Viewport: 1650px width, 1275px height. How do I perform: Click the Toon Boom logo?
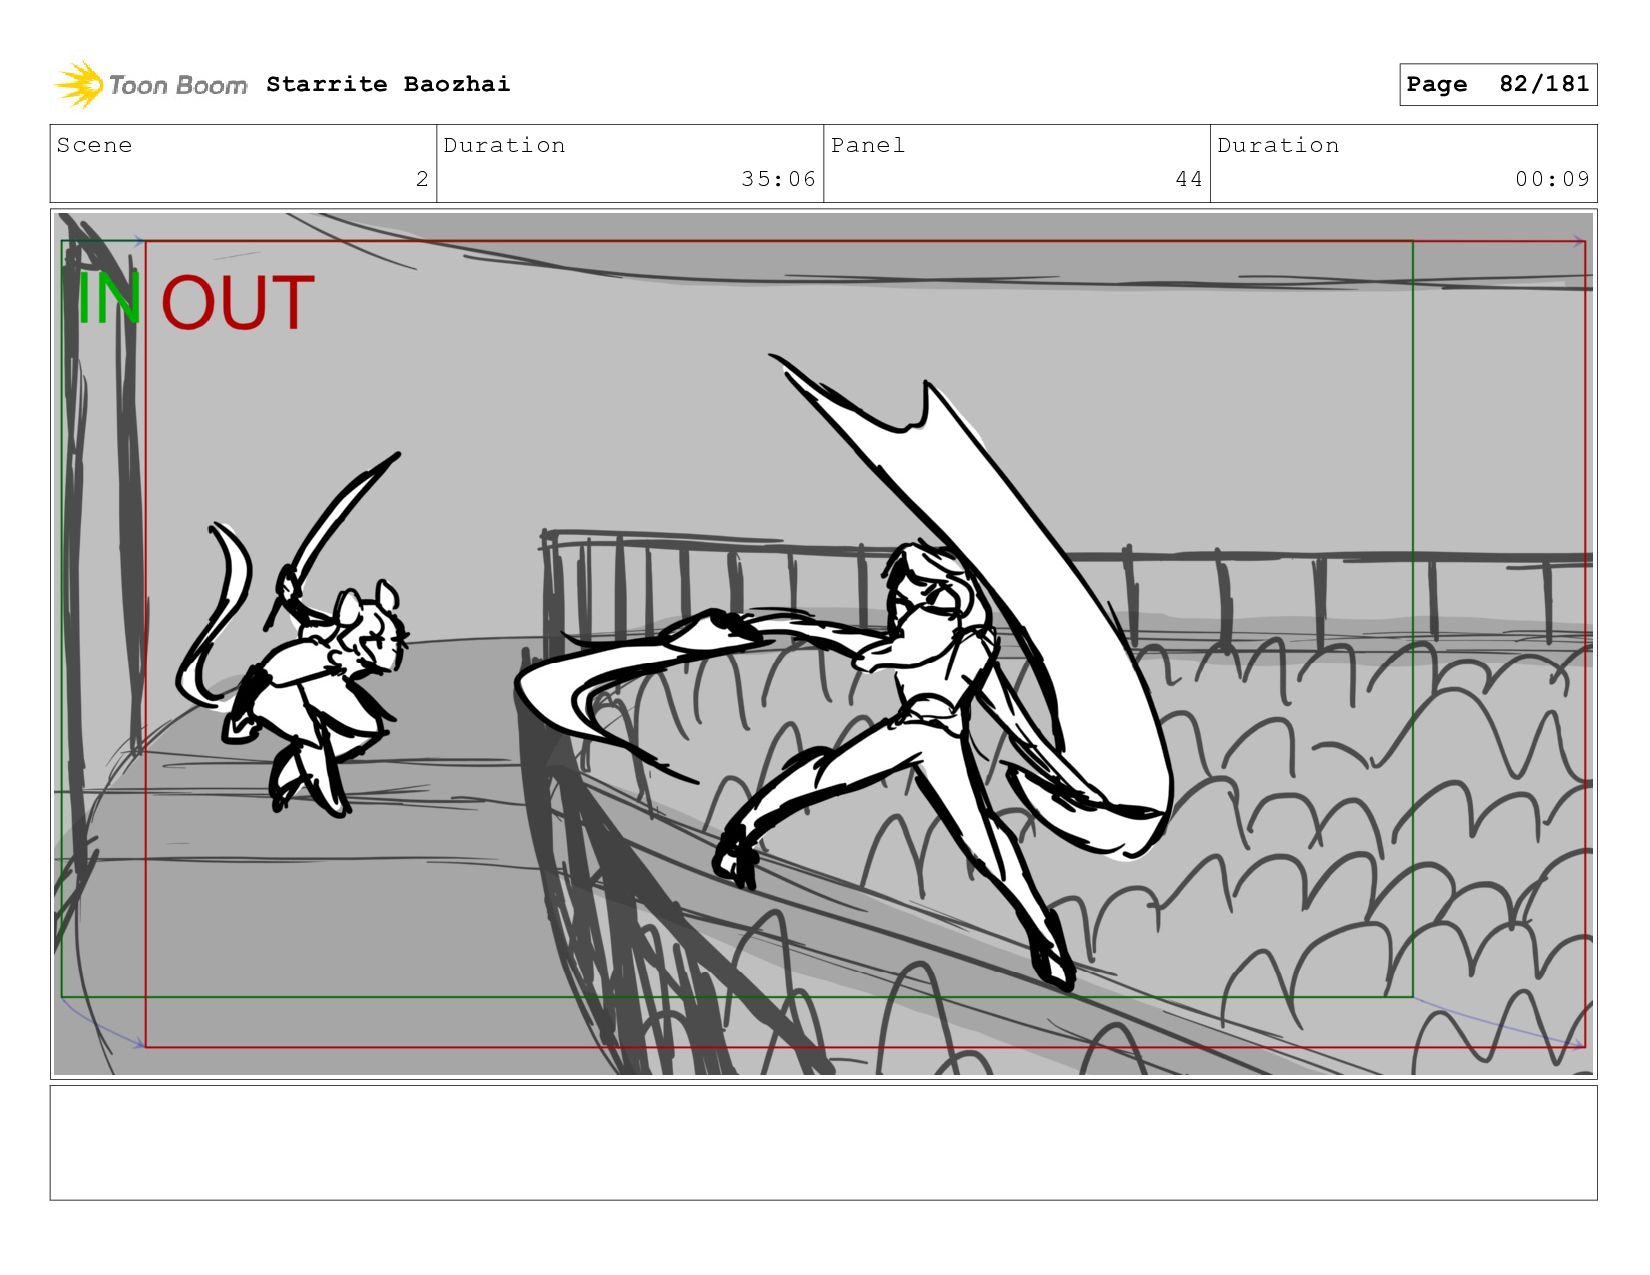[x=150, y=85]
